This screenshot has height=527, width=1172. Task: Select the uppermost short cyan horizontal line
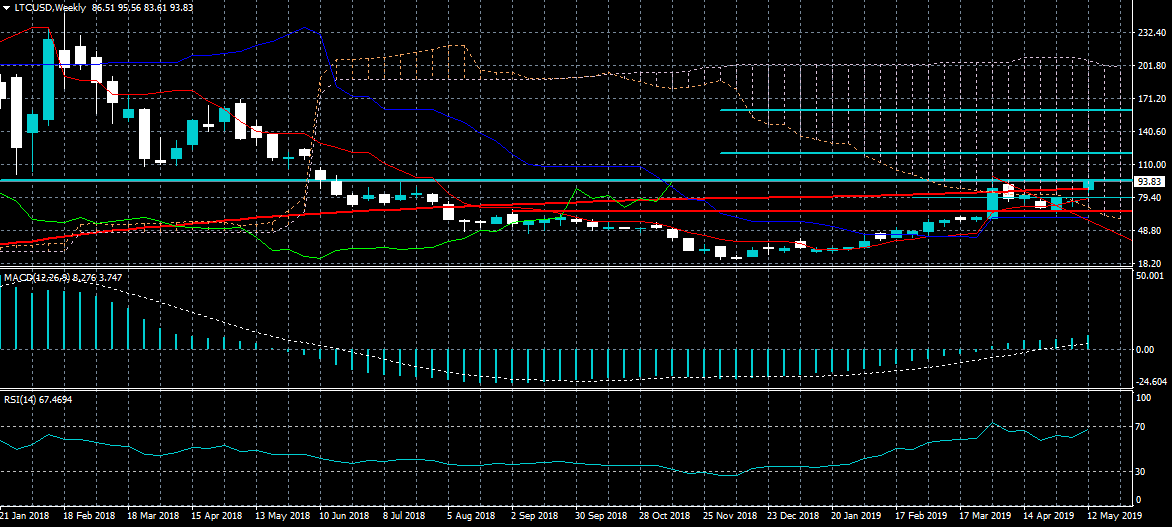[x=925, y=110]
